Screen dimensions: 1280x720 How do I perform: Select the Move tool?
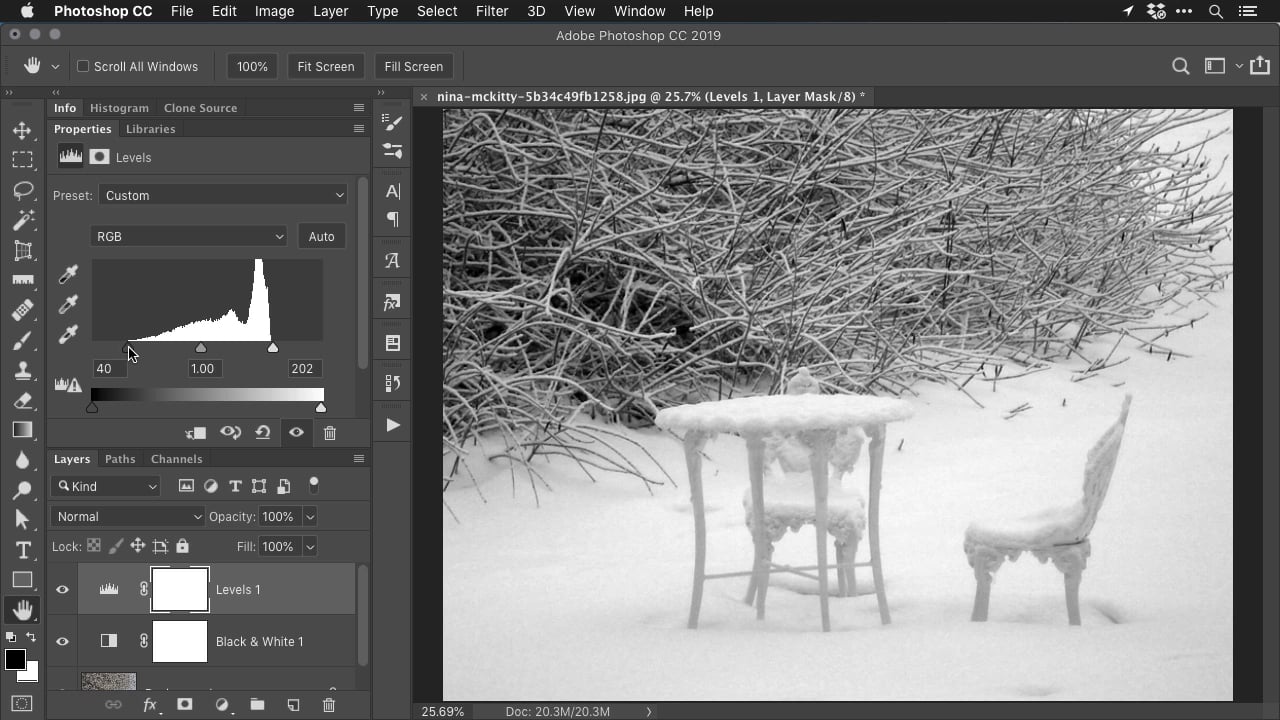click(22, 130)
